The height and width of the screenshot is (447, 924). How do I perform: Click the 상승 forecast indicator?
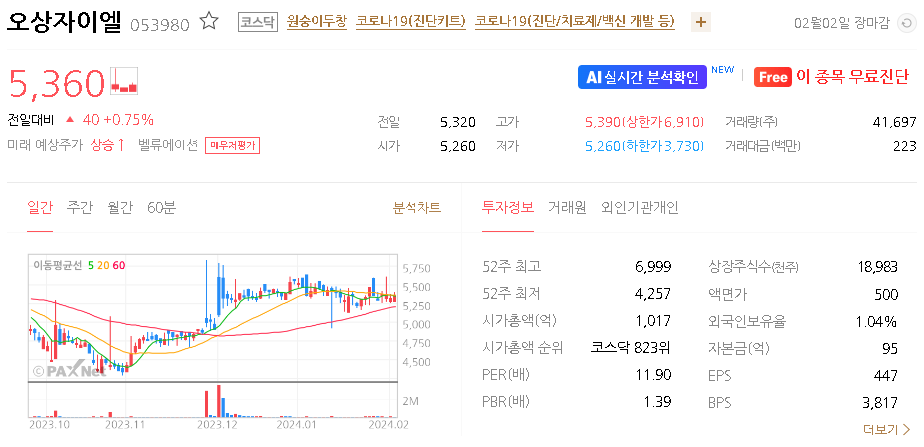(x=107, y=145)
